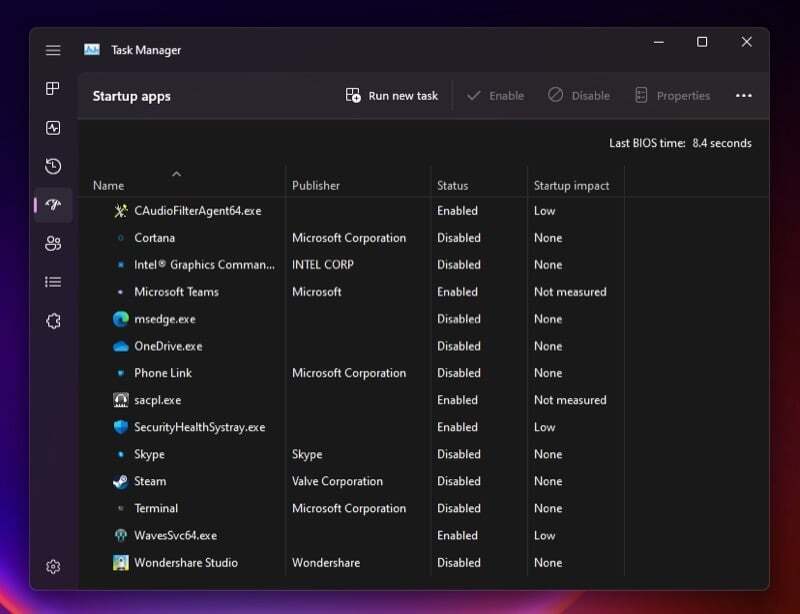Click the Enabled status of Microsoft Teams
The image size is (800, 614).
pyautogui.click(x=457, y=292)
